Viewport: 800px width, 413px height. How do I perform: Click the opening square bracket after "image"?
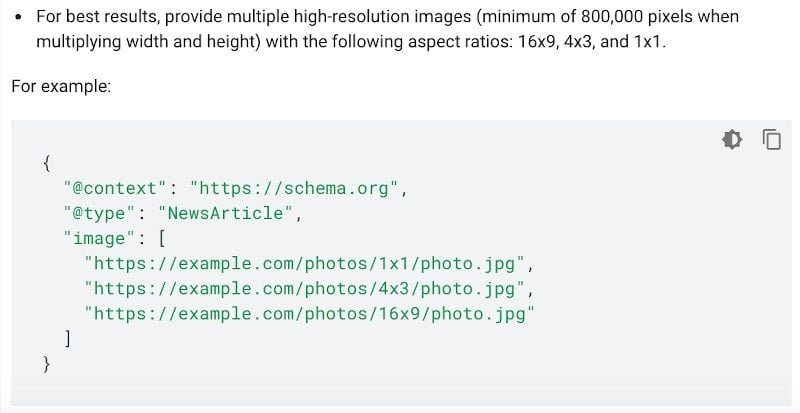(x=162, y=238)
